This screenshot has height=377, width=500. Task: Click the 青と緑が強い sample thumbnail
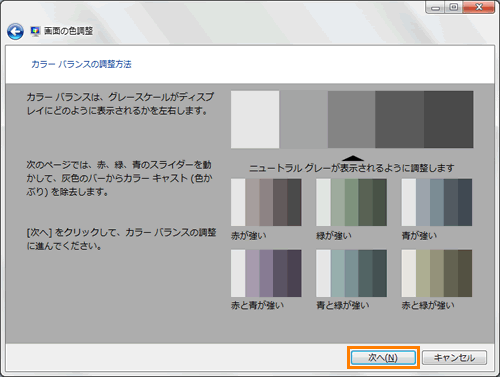pyautogui.click(x=351, y=273)
